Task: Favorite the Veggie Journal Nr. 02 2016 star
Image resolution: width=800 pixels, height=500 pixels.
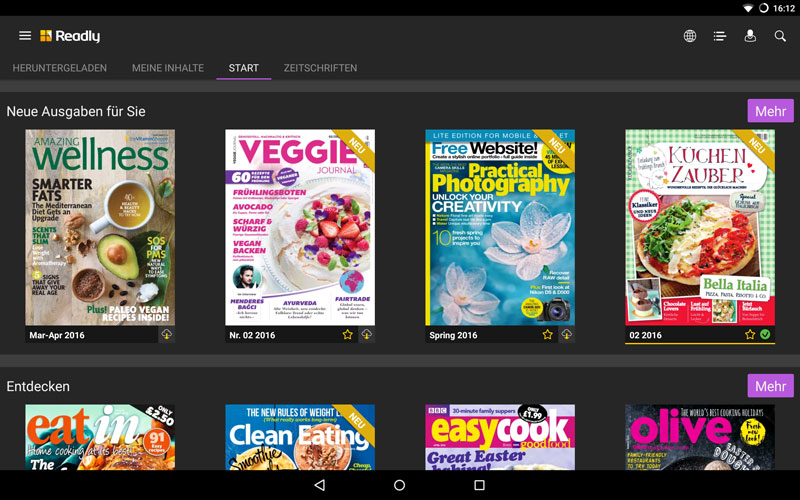Action: click(347, 335)
